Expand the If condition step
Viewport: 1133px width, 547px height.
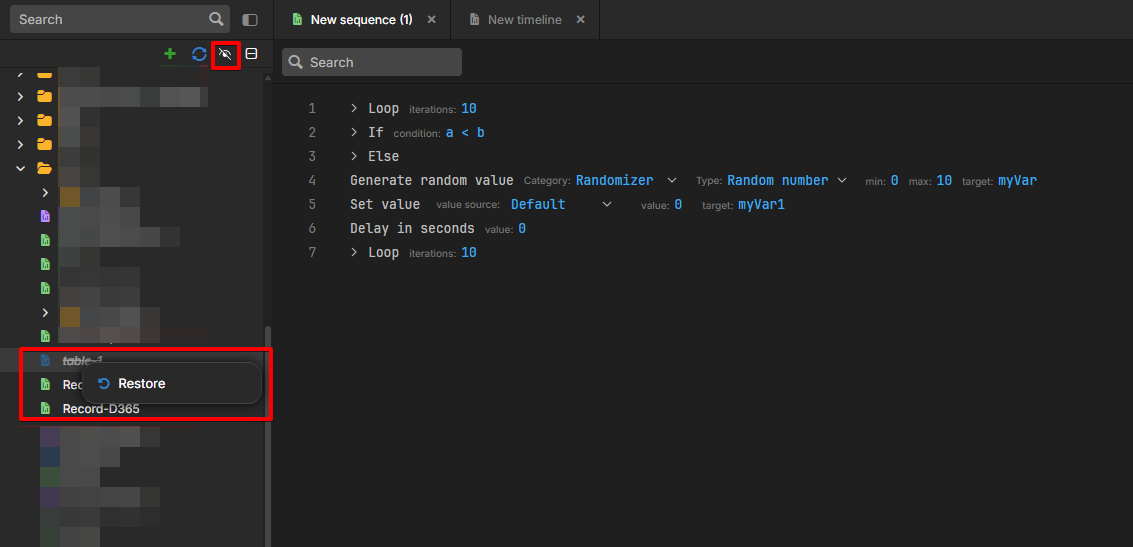point(354,132)
